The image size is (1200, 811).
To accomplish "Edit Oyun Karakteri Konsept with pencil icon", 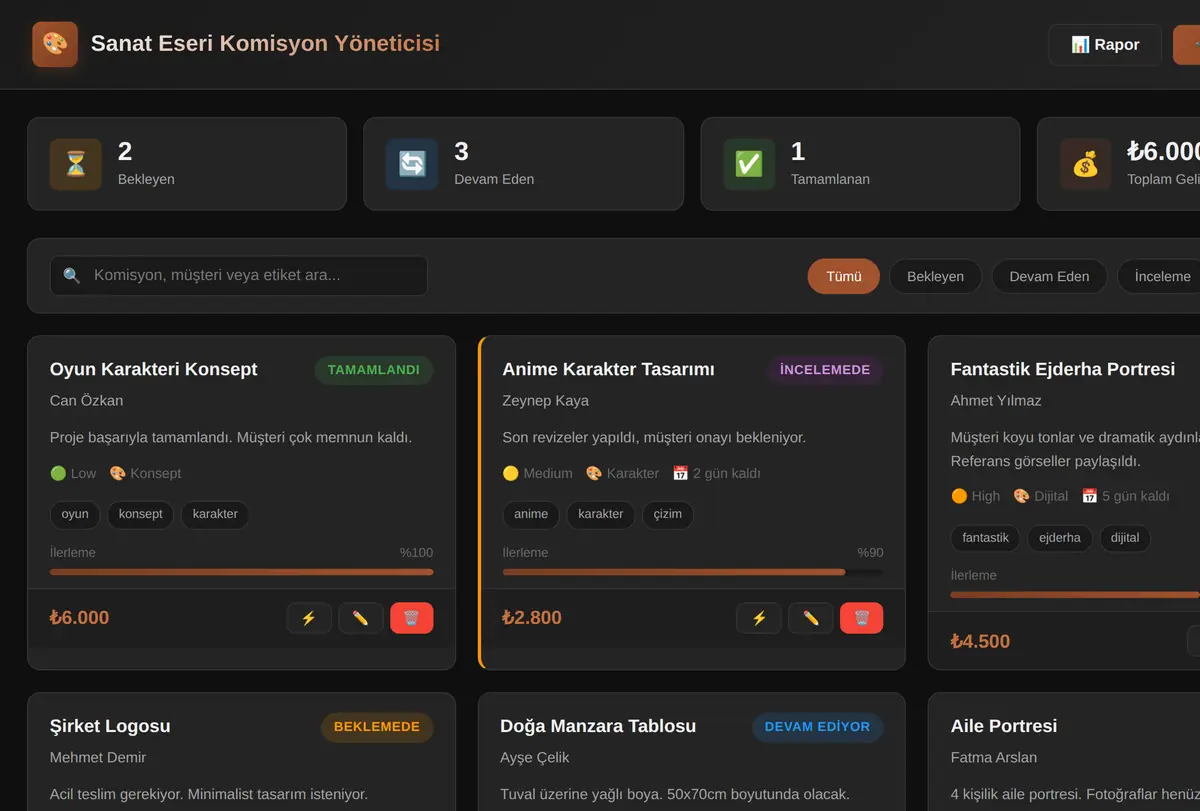I will (361, 618).
